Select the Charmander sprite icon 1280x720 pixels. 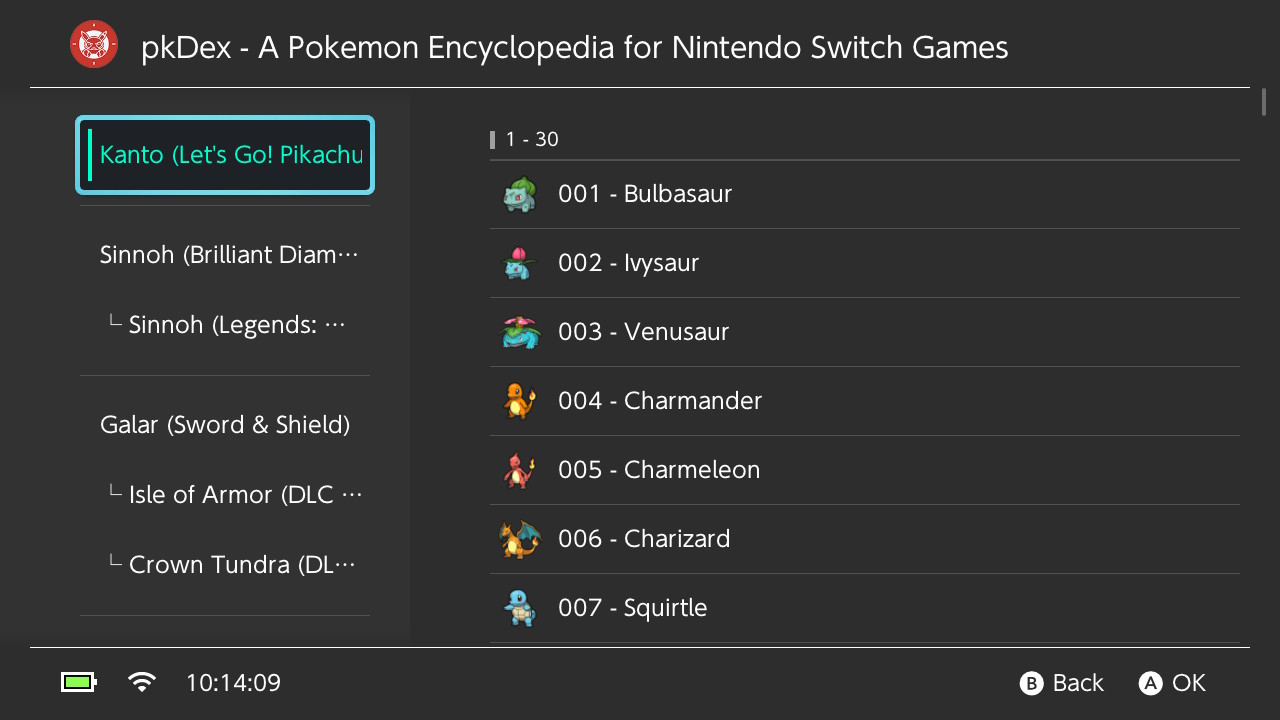pyautogui.click(x=520, y=401)
